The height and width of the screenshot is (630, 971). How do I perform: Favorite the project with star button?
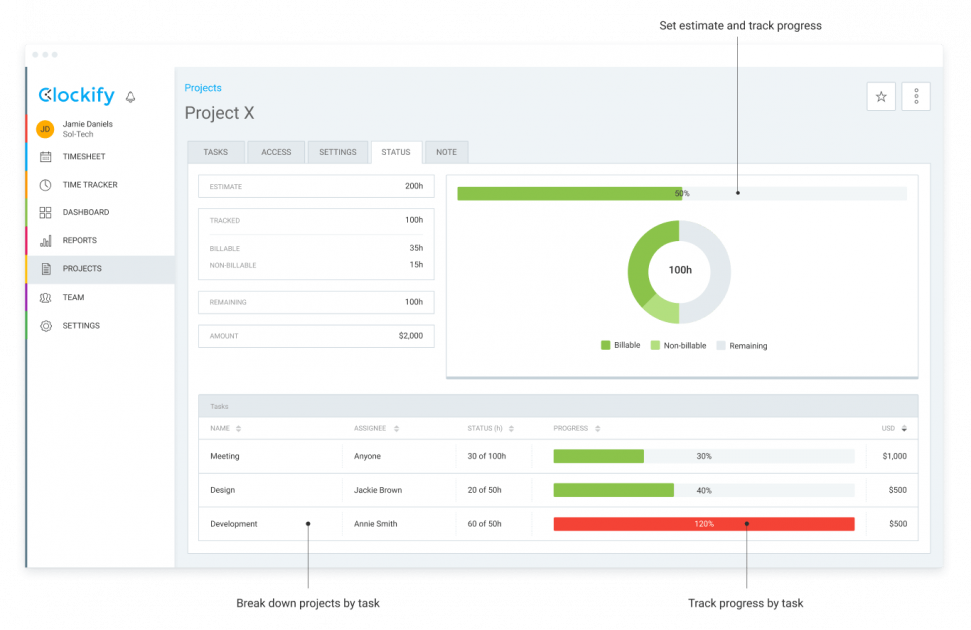(x=881, y=97)
